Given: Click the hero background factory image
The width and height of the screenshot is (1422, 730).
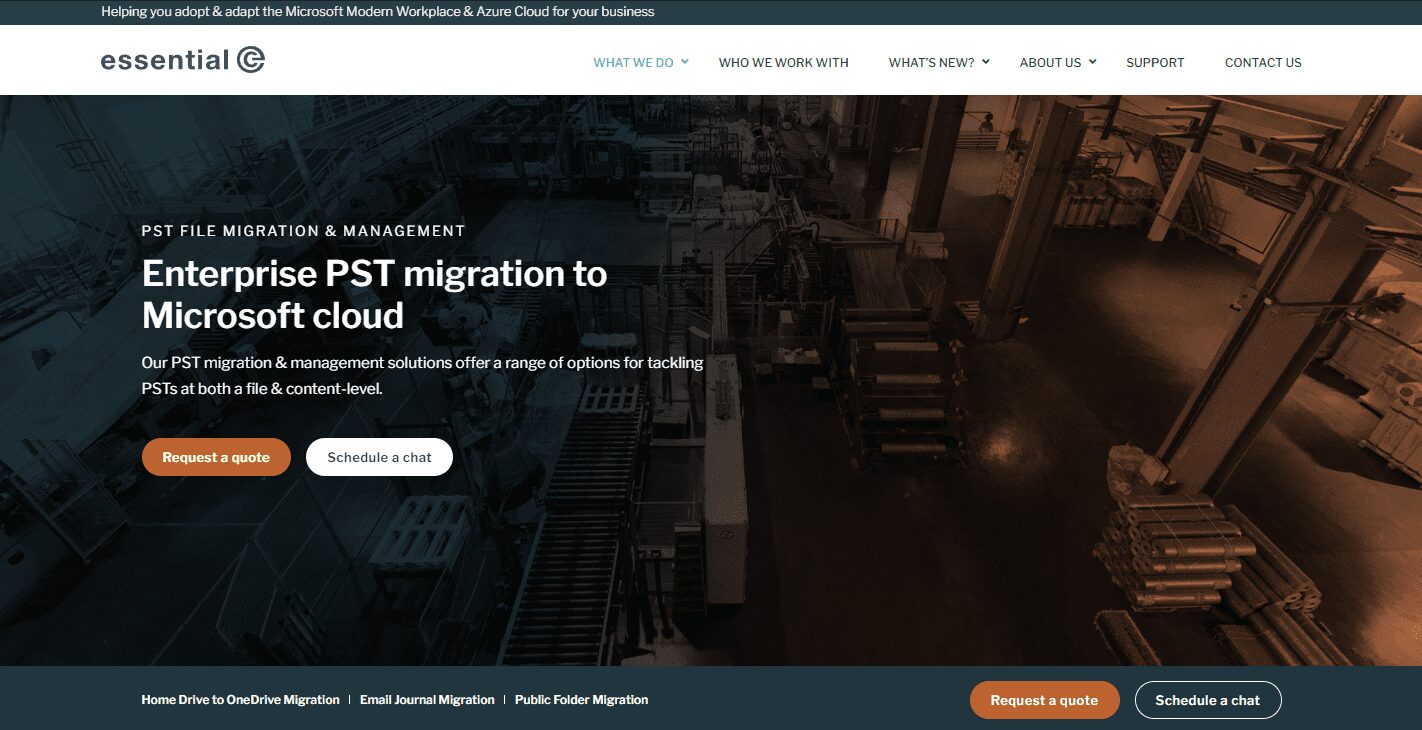Looking at the screenshot, I should 1000,400.
